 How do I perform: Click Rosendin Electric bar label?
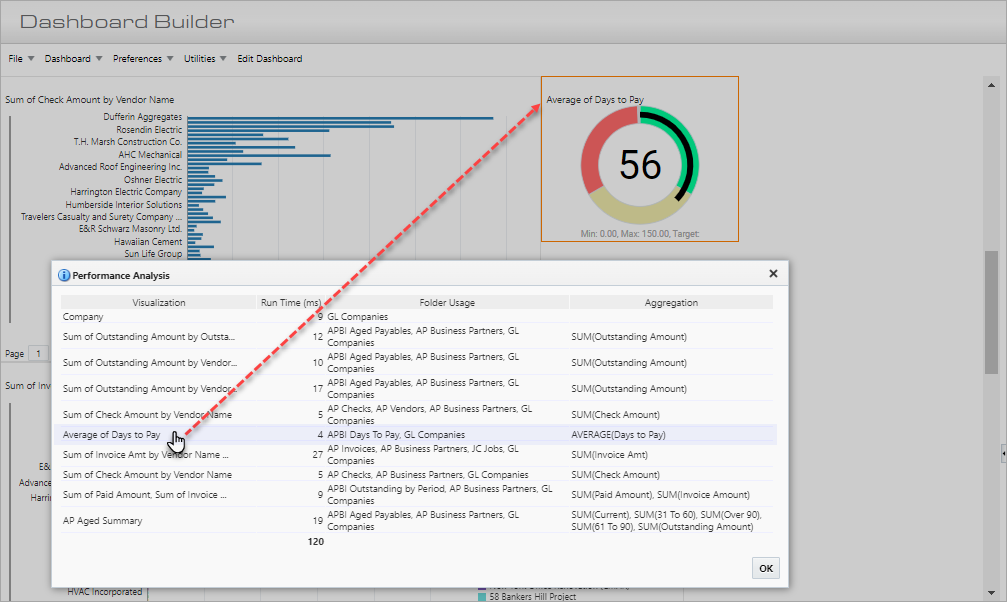[149, 130]
